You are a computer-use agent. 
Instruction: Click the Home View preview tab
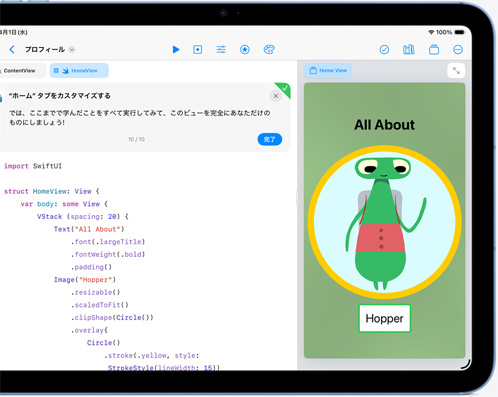[x=328, y=71]
